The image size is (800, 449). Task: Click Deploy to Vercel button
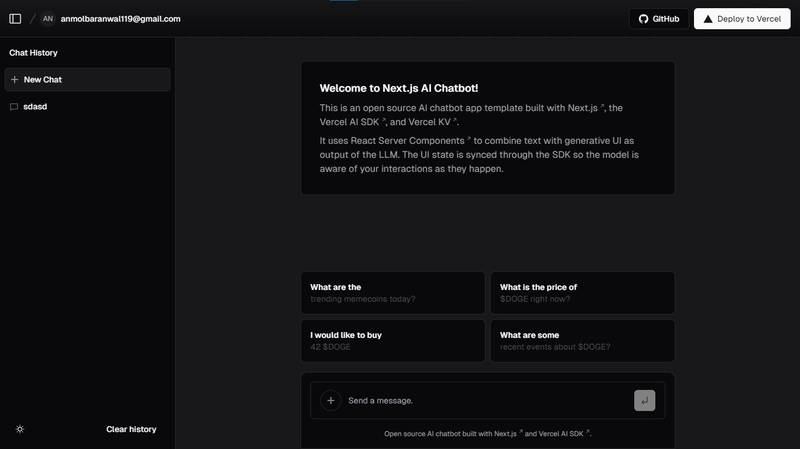point(742,19)
